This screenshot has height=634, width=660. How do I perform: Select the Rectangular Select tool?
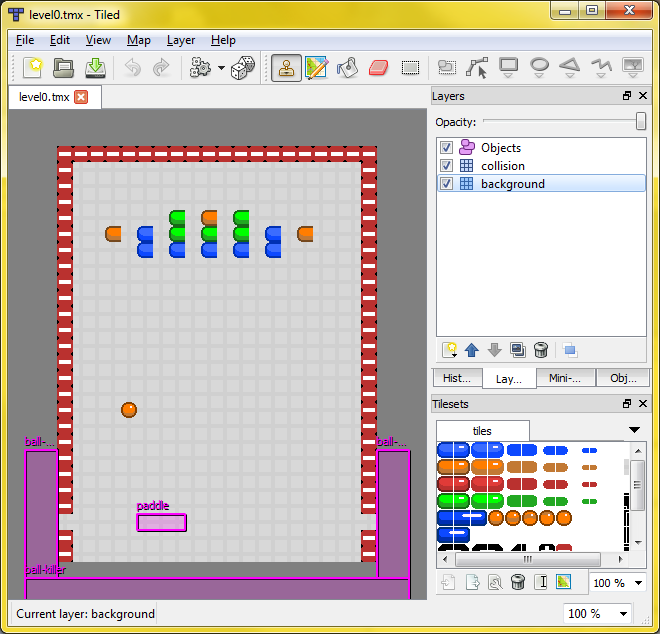[x=410, y=67]
